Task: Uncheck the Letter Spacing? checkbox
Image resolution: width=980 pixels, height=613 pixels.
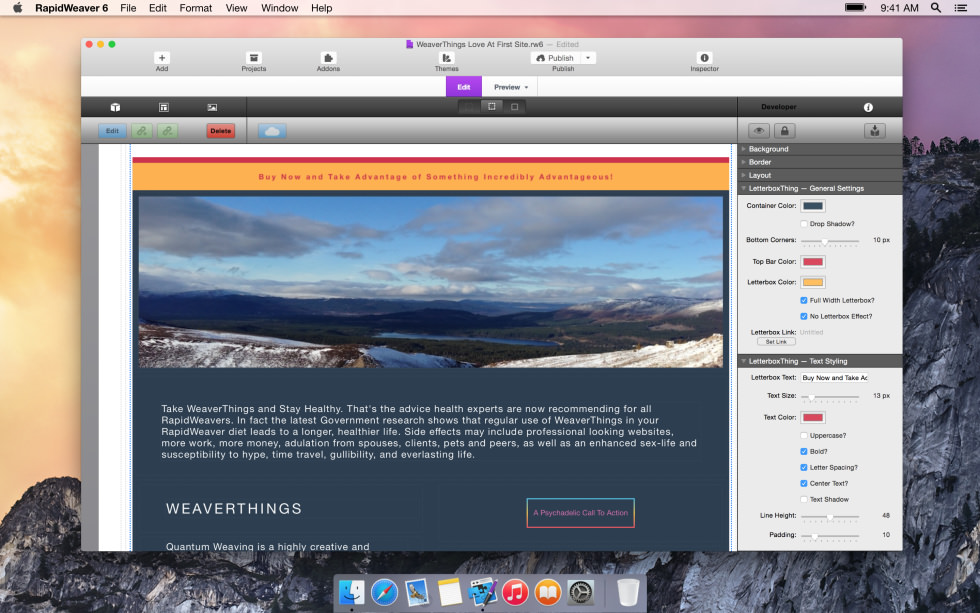Action: (804, 467)
